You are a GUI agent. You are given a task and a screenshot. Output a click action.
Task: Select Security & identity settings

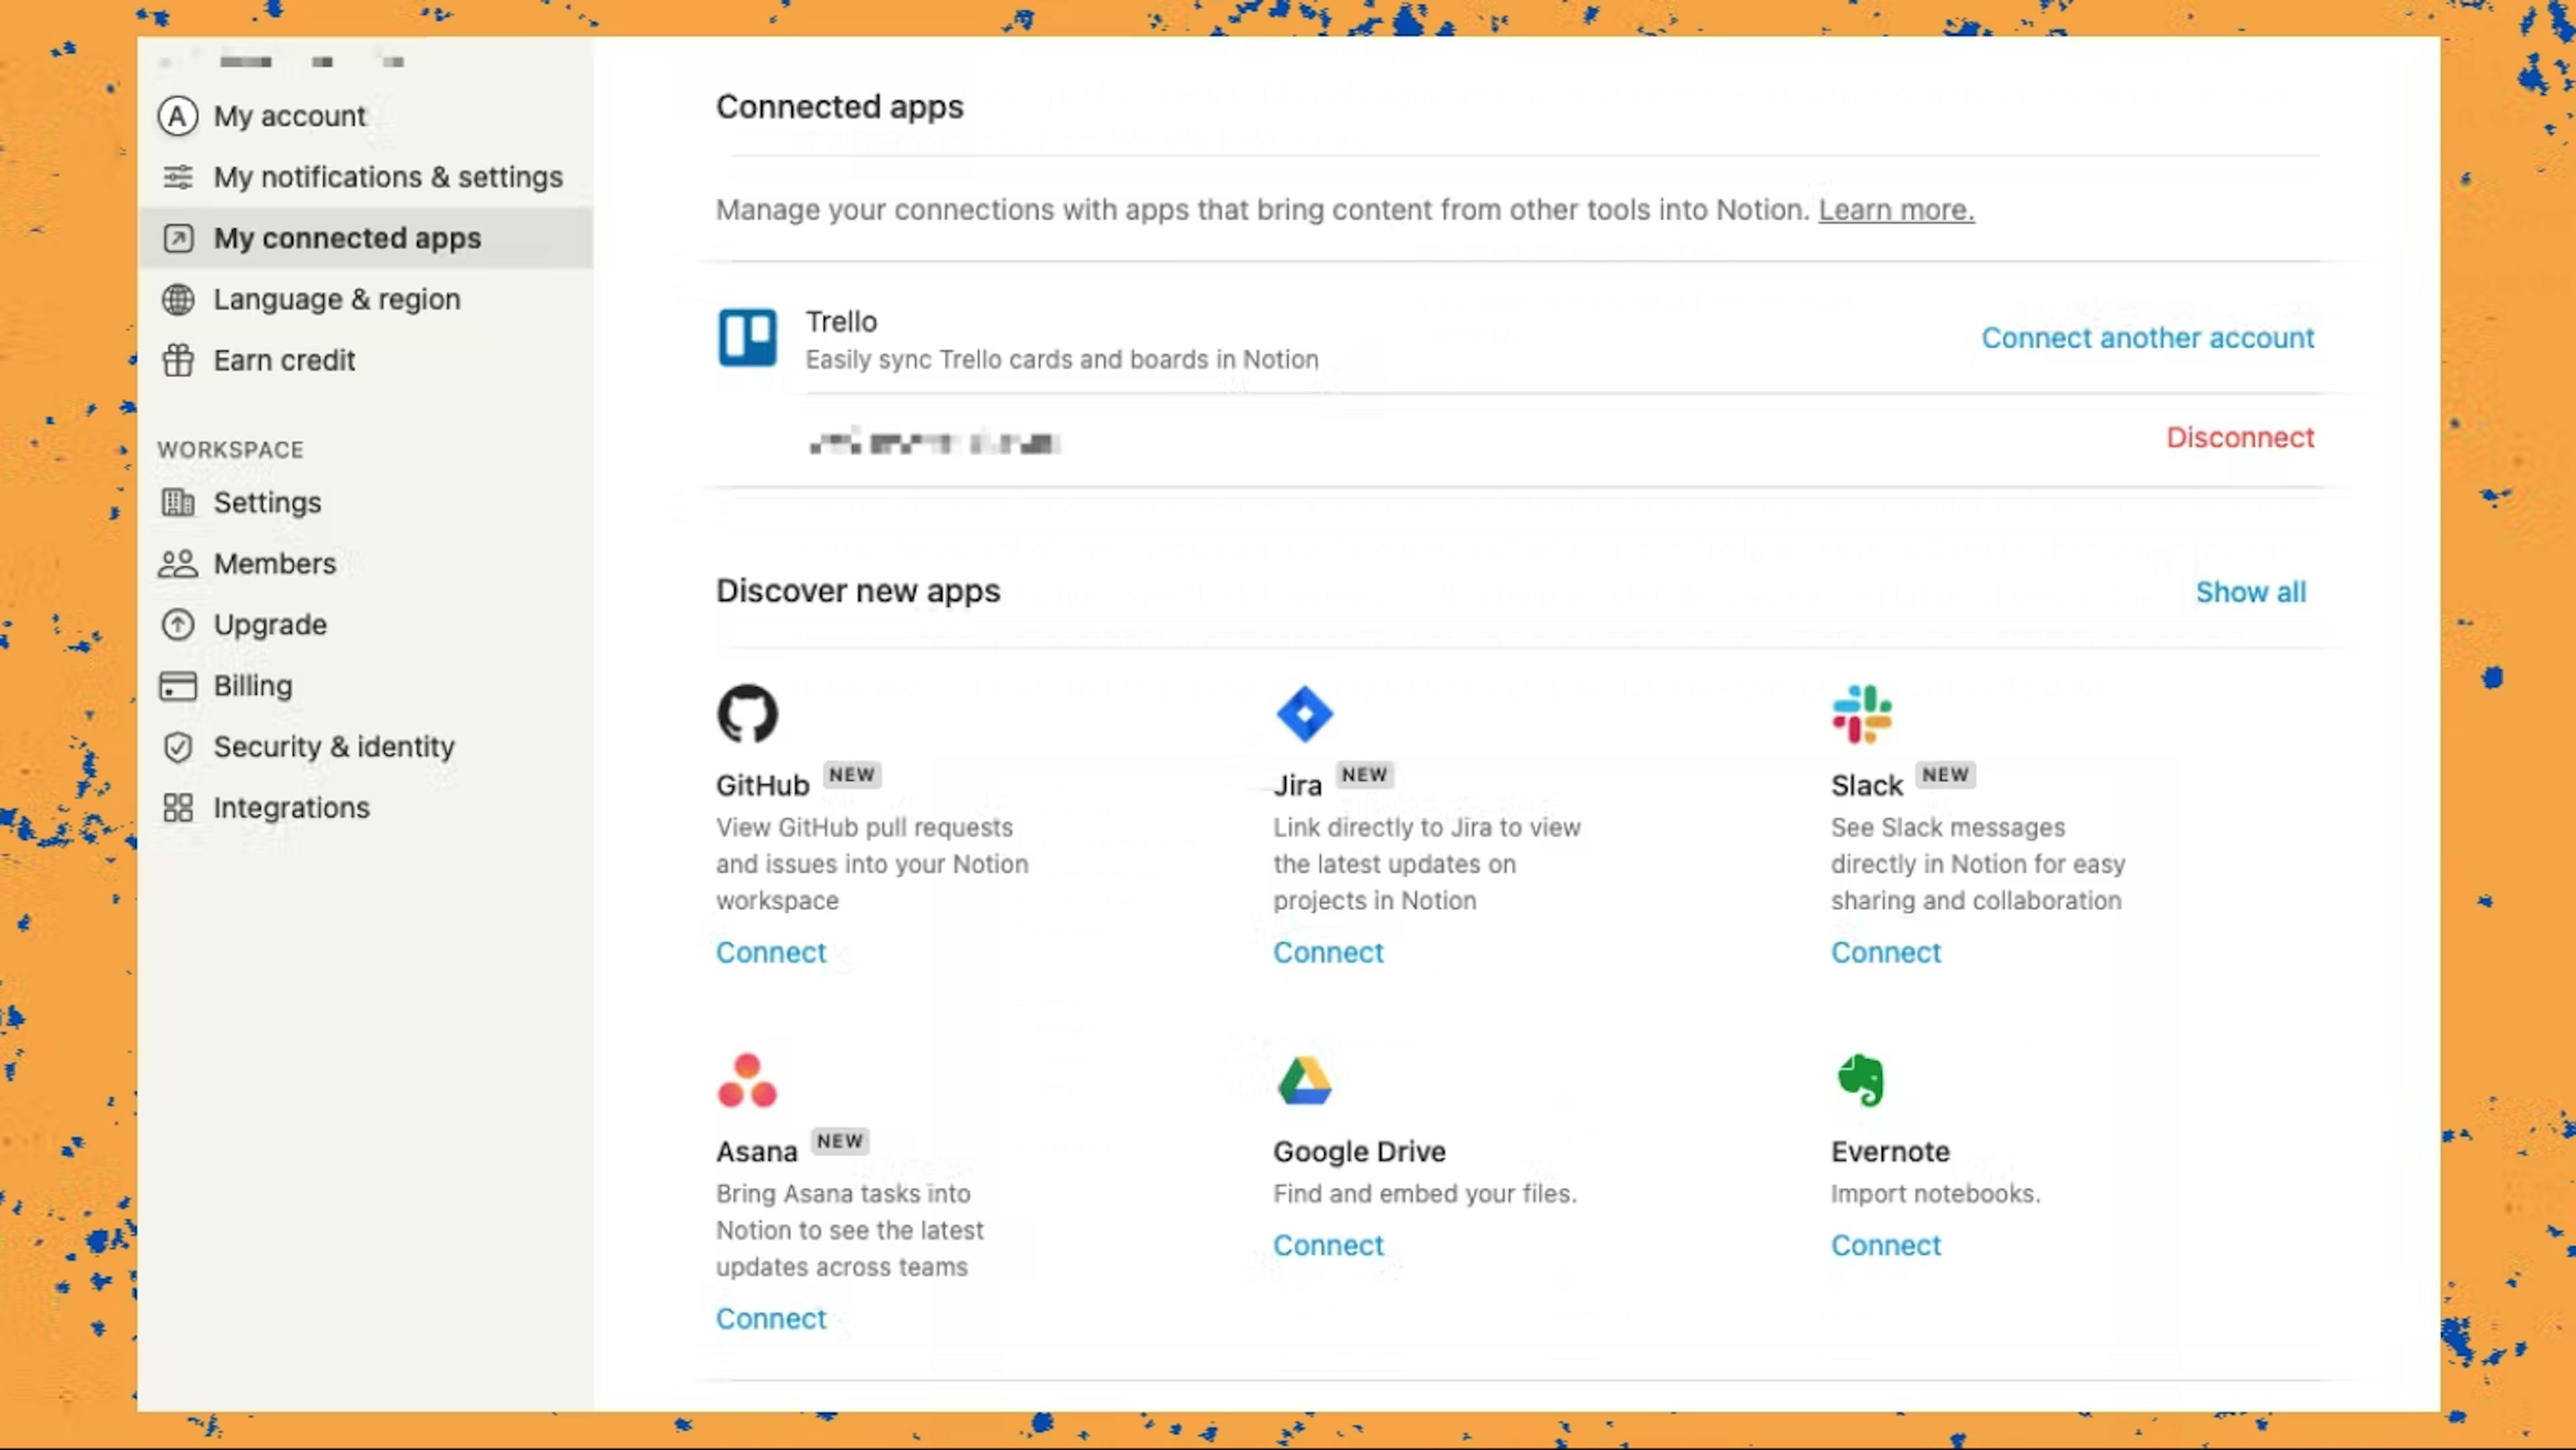pos(333,745)
